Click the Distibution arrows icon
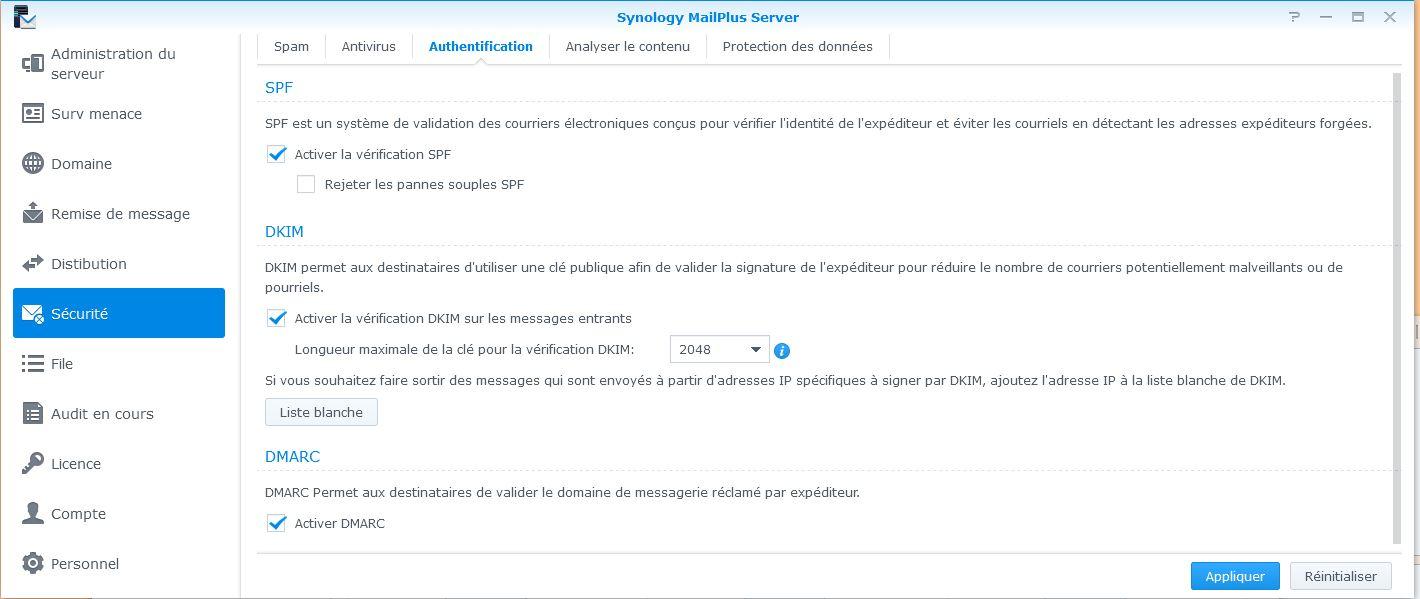Image resolution: width=1420 pixels, height=599 pixels. coord(33,263)
